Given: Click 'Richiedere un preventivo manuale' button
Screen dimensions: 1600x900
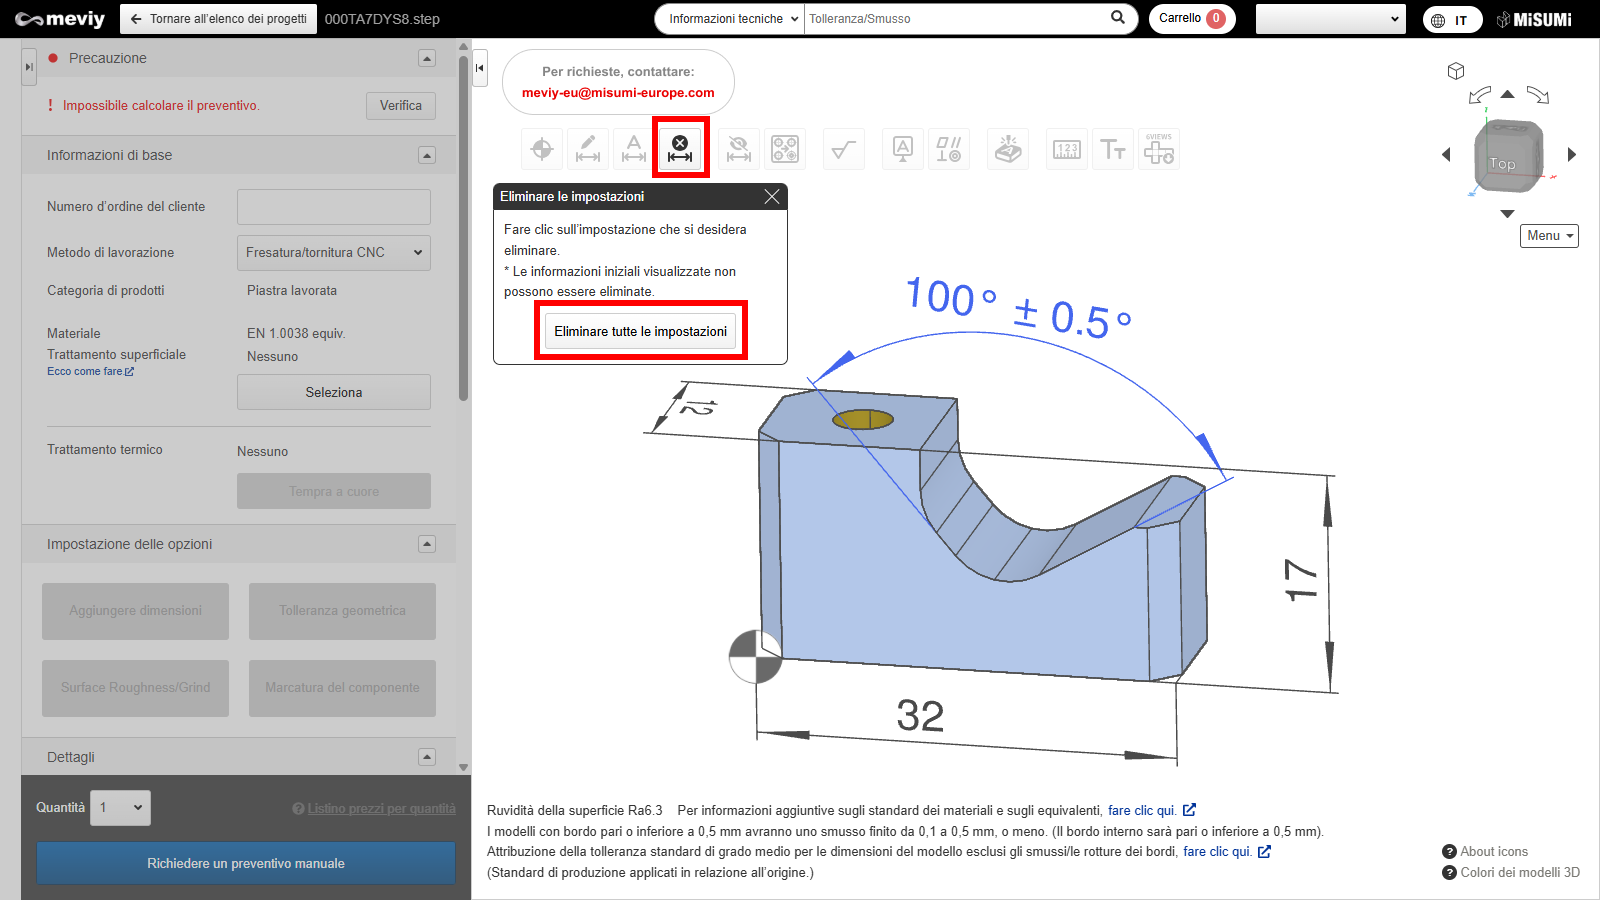Looking at the screenshot, I should (x=246, y=863).
